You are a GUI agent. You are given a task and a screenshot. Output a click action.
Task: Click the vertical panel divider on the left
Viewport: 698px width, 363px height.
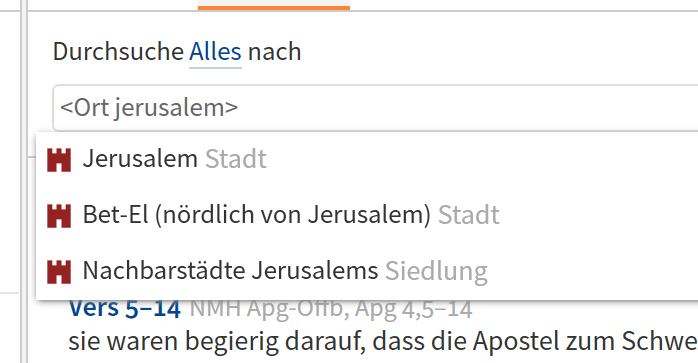pos(24,181)
